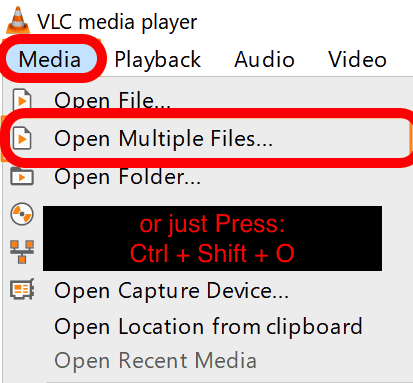Click the red "or just Press:" text
The height and width of the screenshot is (383, 413).
coord(212,224)
